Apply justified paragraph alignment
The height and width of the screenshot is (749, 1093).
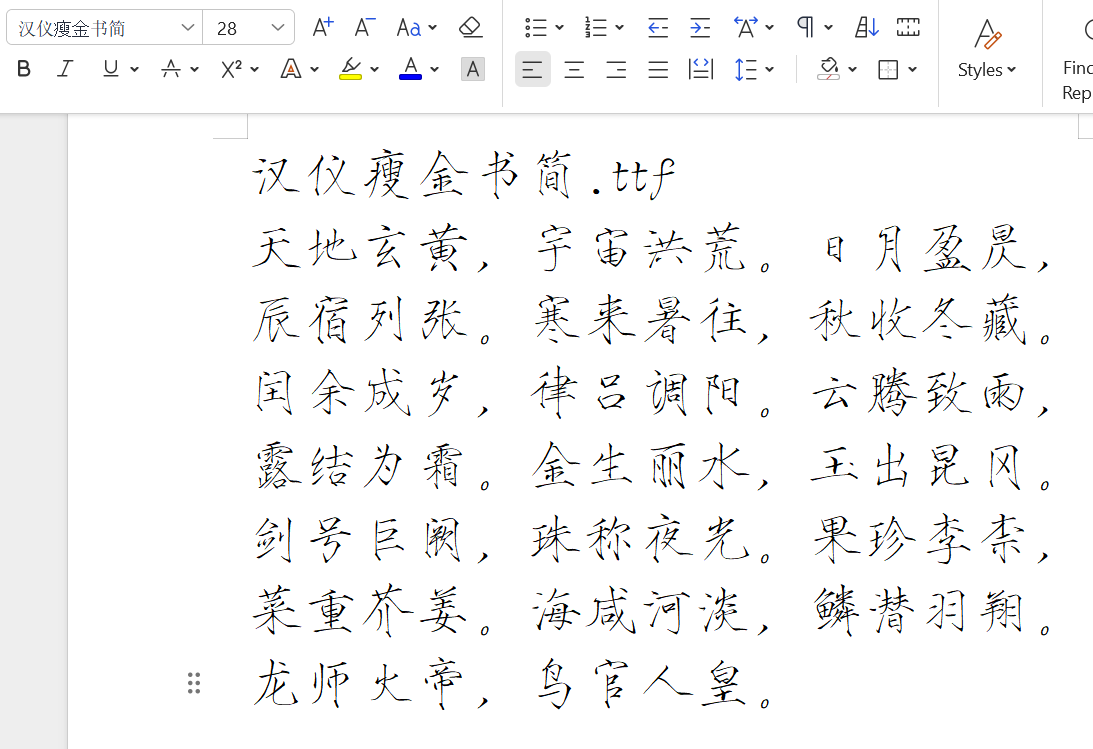[x=656, y=68]
